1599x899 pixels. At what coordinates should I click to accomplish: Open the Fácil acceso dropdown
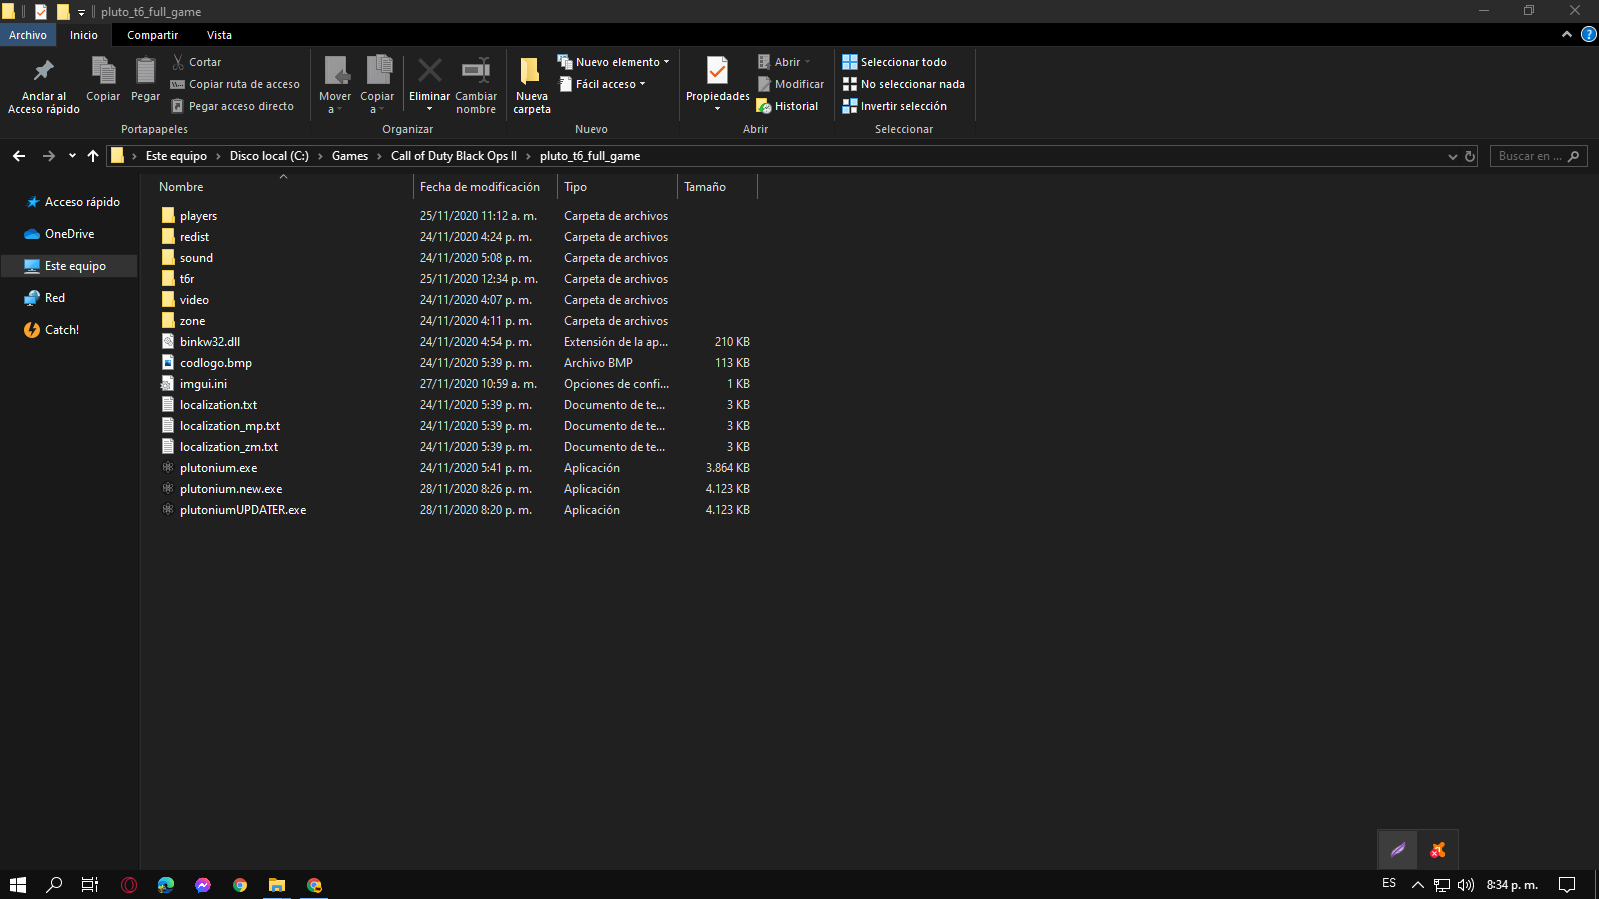(602, 84)
